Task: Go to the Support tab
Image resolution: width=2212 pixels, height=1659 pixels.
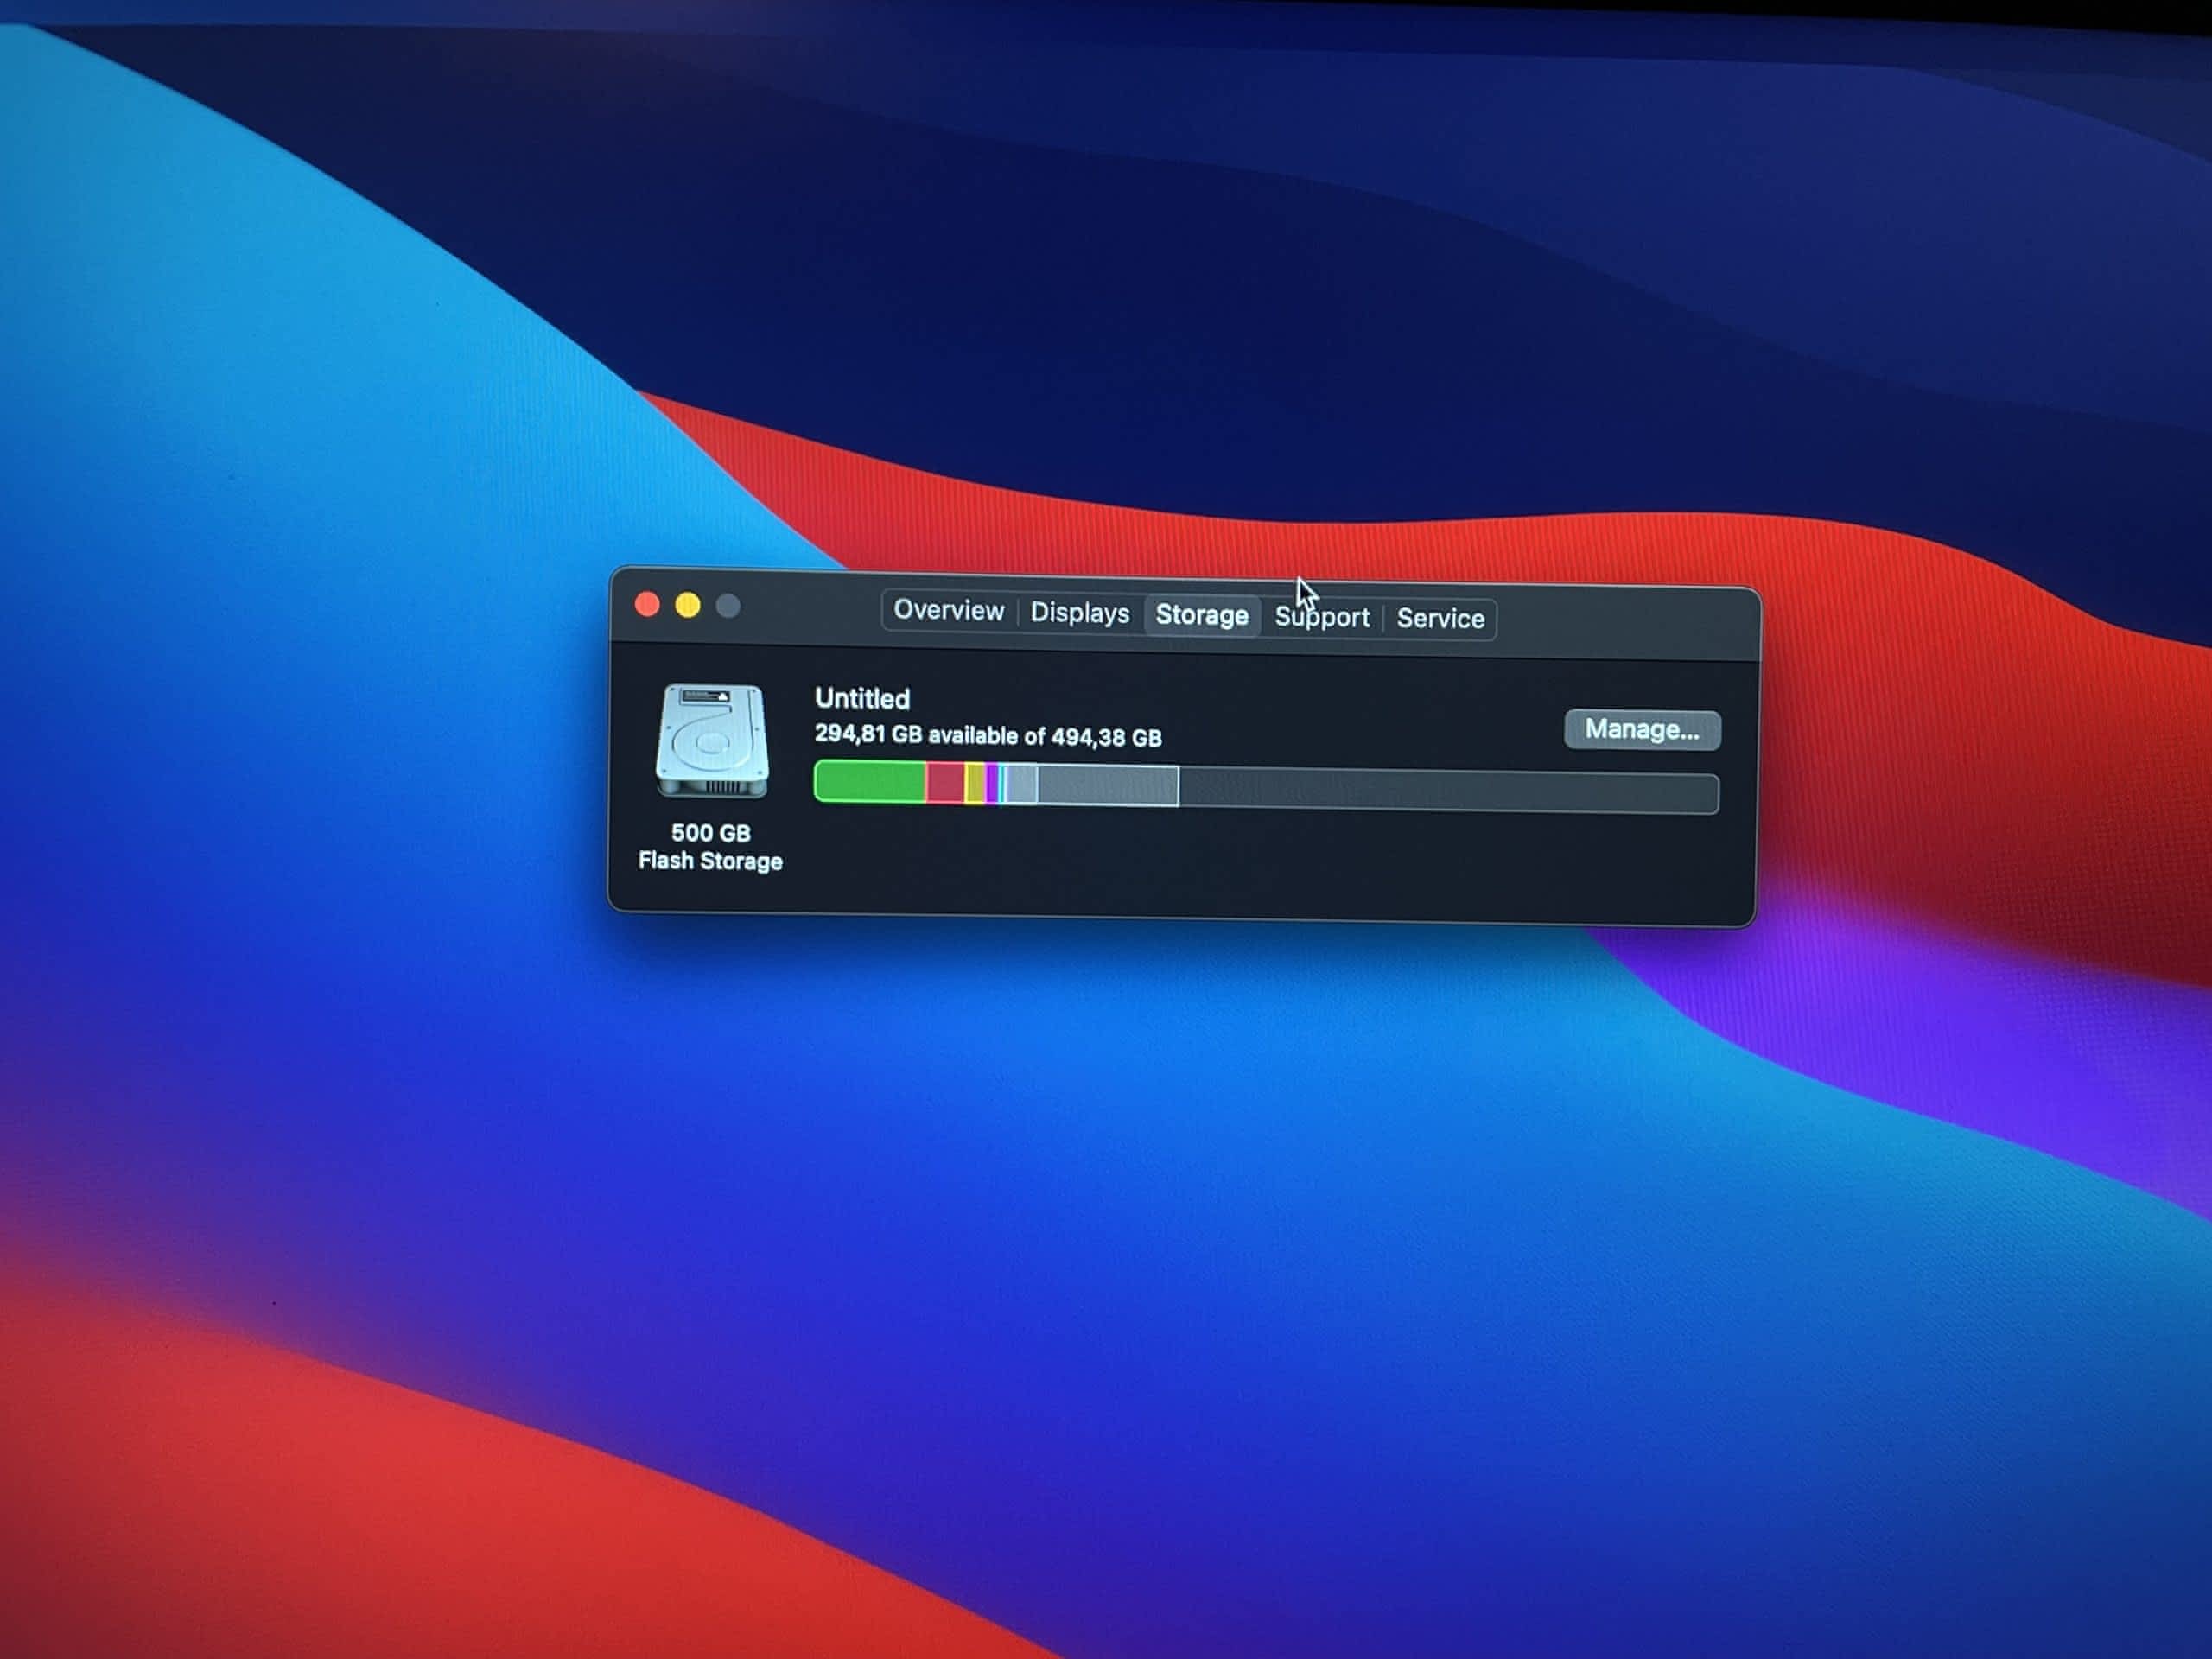Action: (1322, 618)
